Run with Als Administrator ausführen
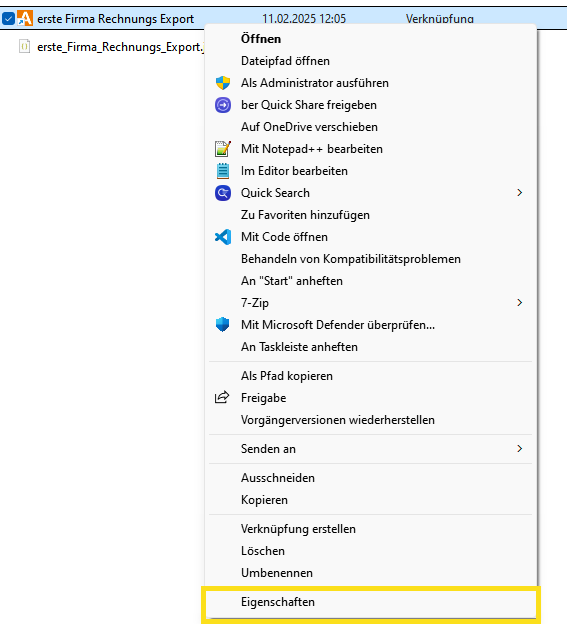The image size is (567, 624). click(370, 83)
